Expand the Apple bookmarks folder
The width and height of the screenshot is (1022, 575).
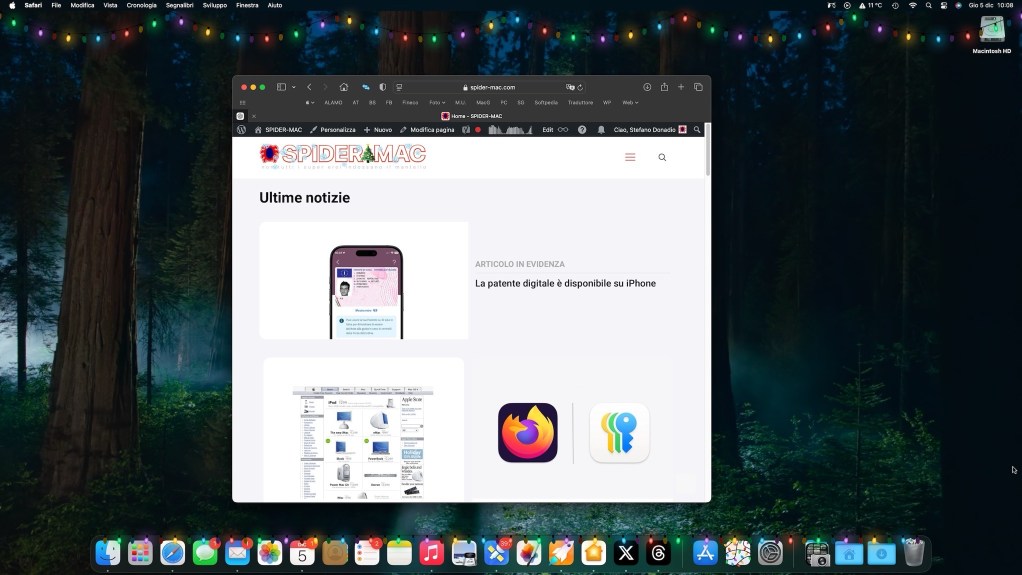coord(310,102)
